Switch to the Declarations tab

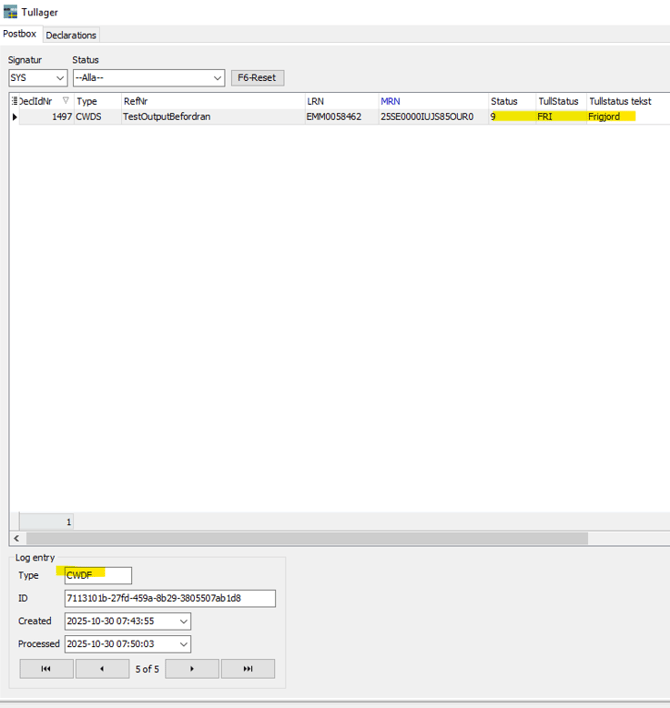click(x=71, y=35)
